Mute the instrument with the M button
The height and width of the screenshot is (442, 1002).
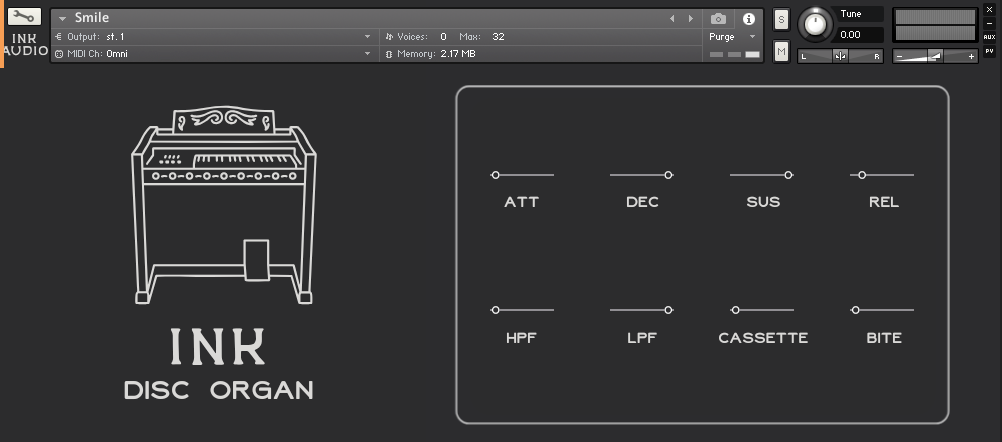click(x=781, y=51)
